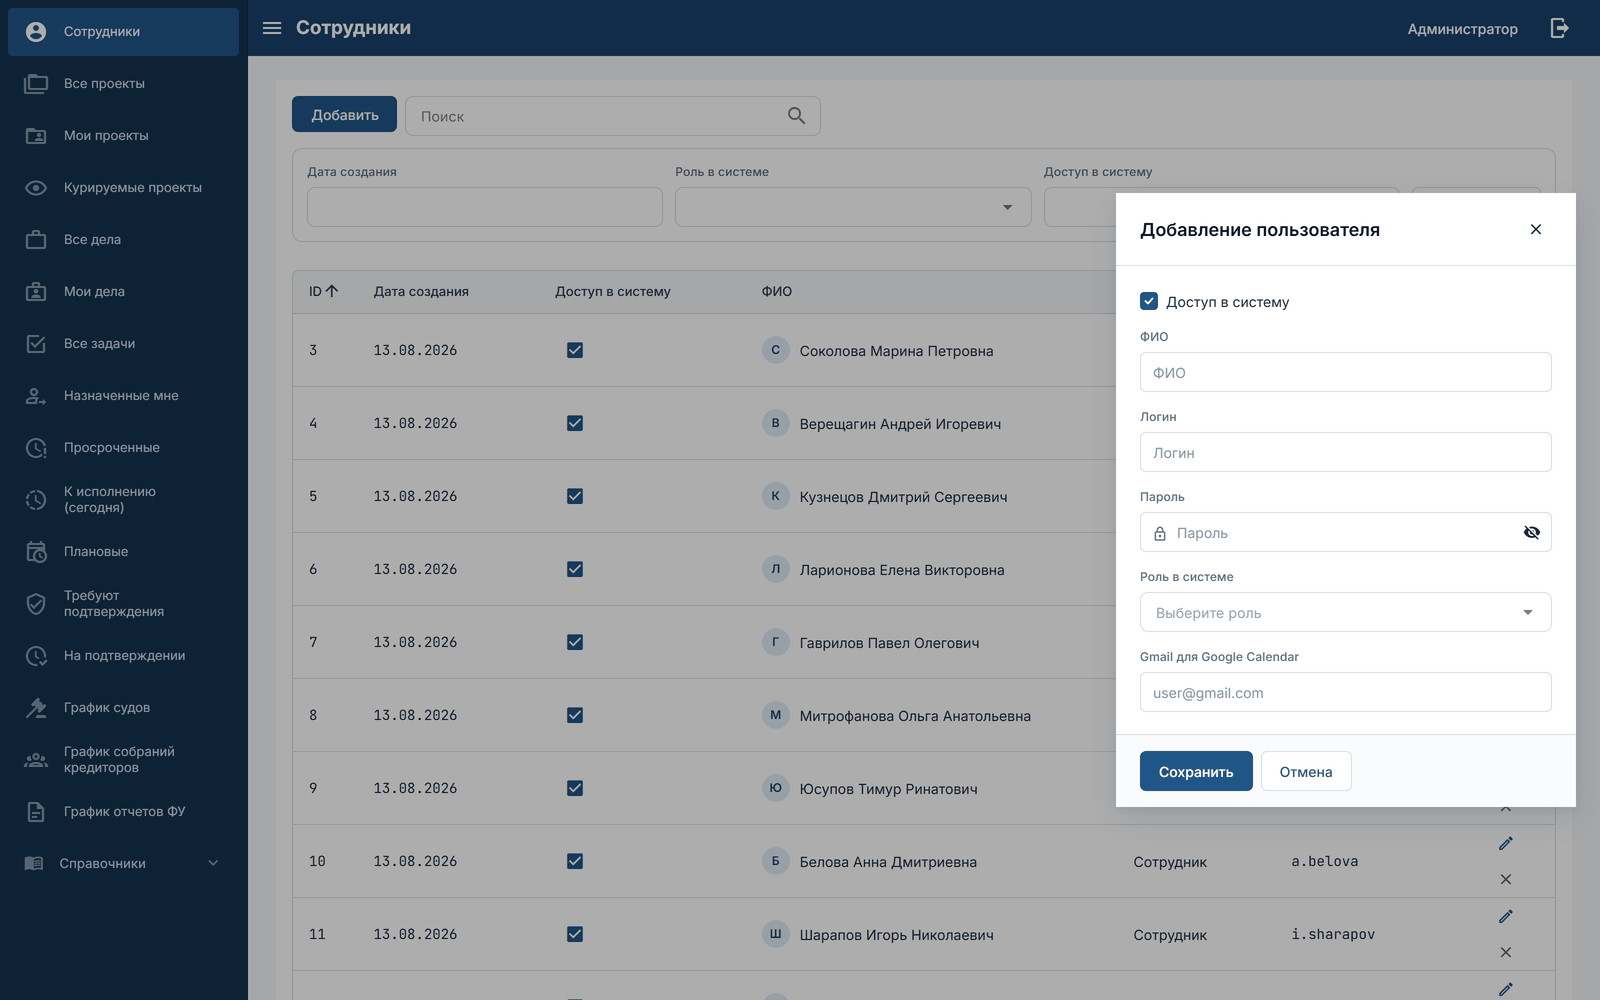
Task: Click login a.belova cell
Action: [x=1325, y=861]
